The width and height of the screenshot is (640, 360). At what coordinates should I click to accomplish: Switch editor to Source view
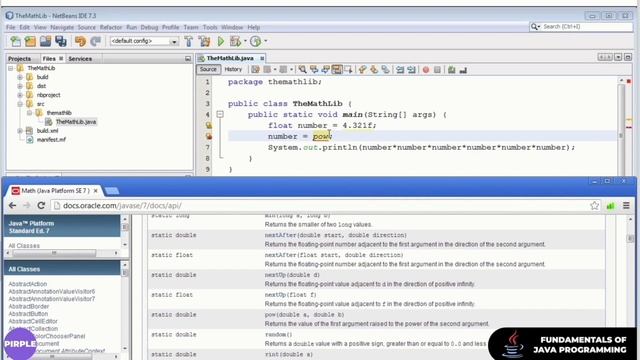(208, 69)
